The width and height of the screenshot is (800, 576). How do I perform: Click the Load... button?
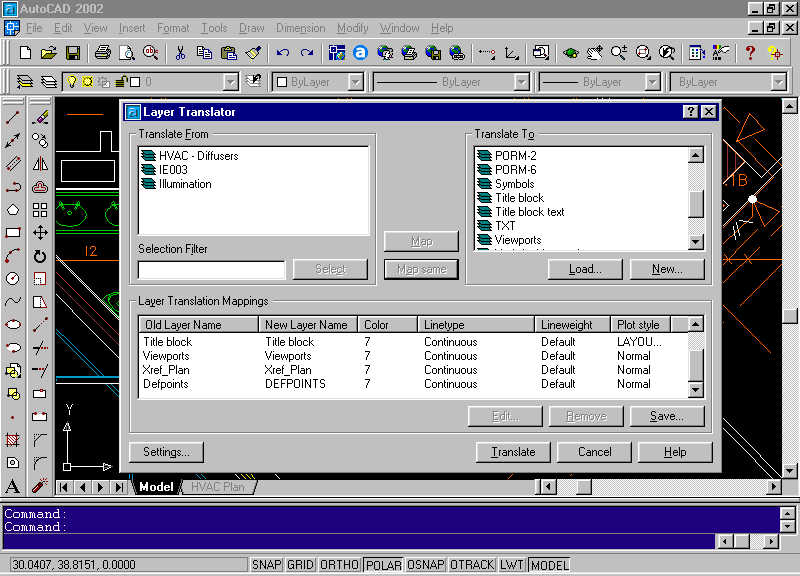[x=584, y=269]
